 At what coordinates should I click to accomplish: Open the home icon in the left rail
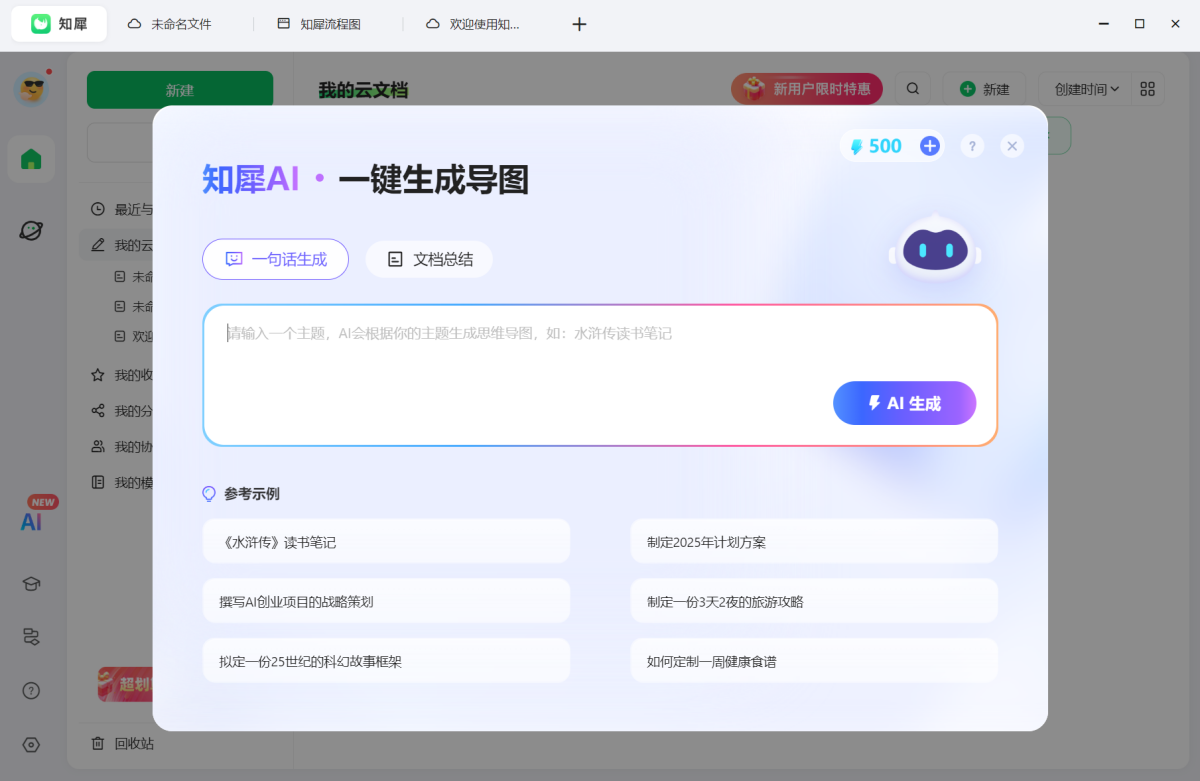point(31,159)
